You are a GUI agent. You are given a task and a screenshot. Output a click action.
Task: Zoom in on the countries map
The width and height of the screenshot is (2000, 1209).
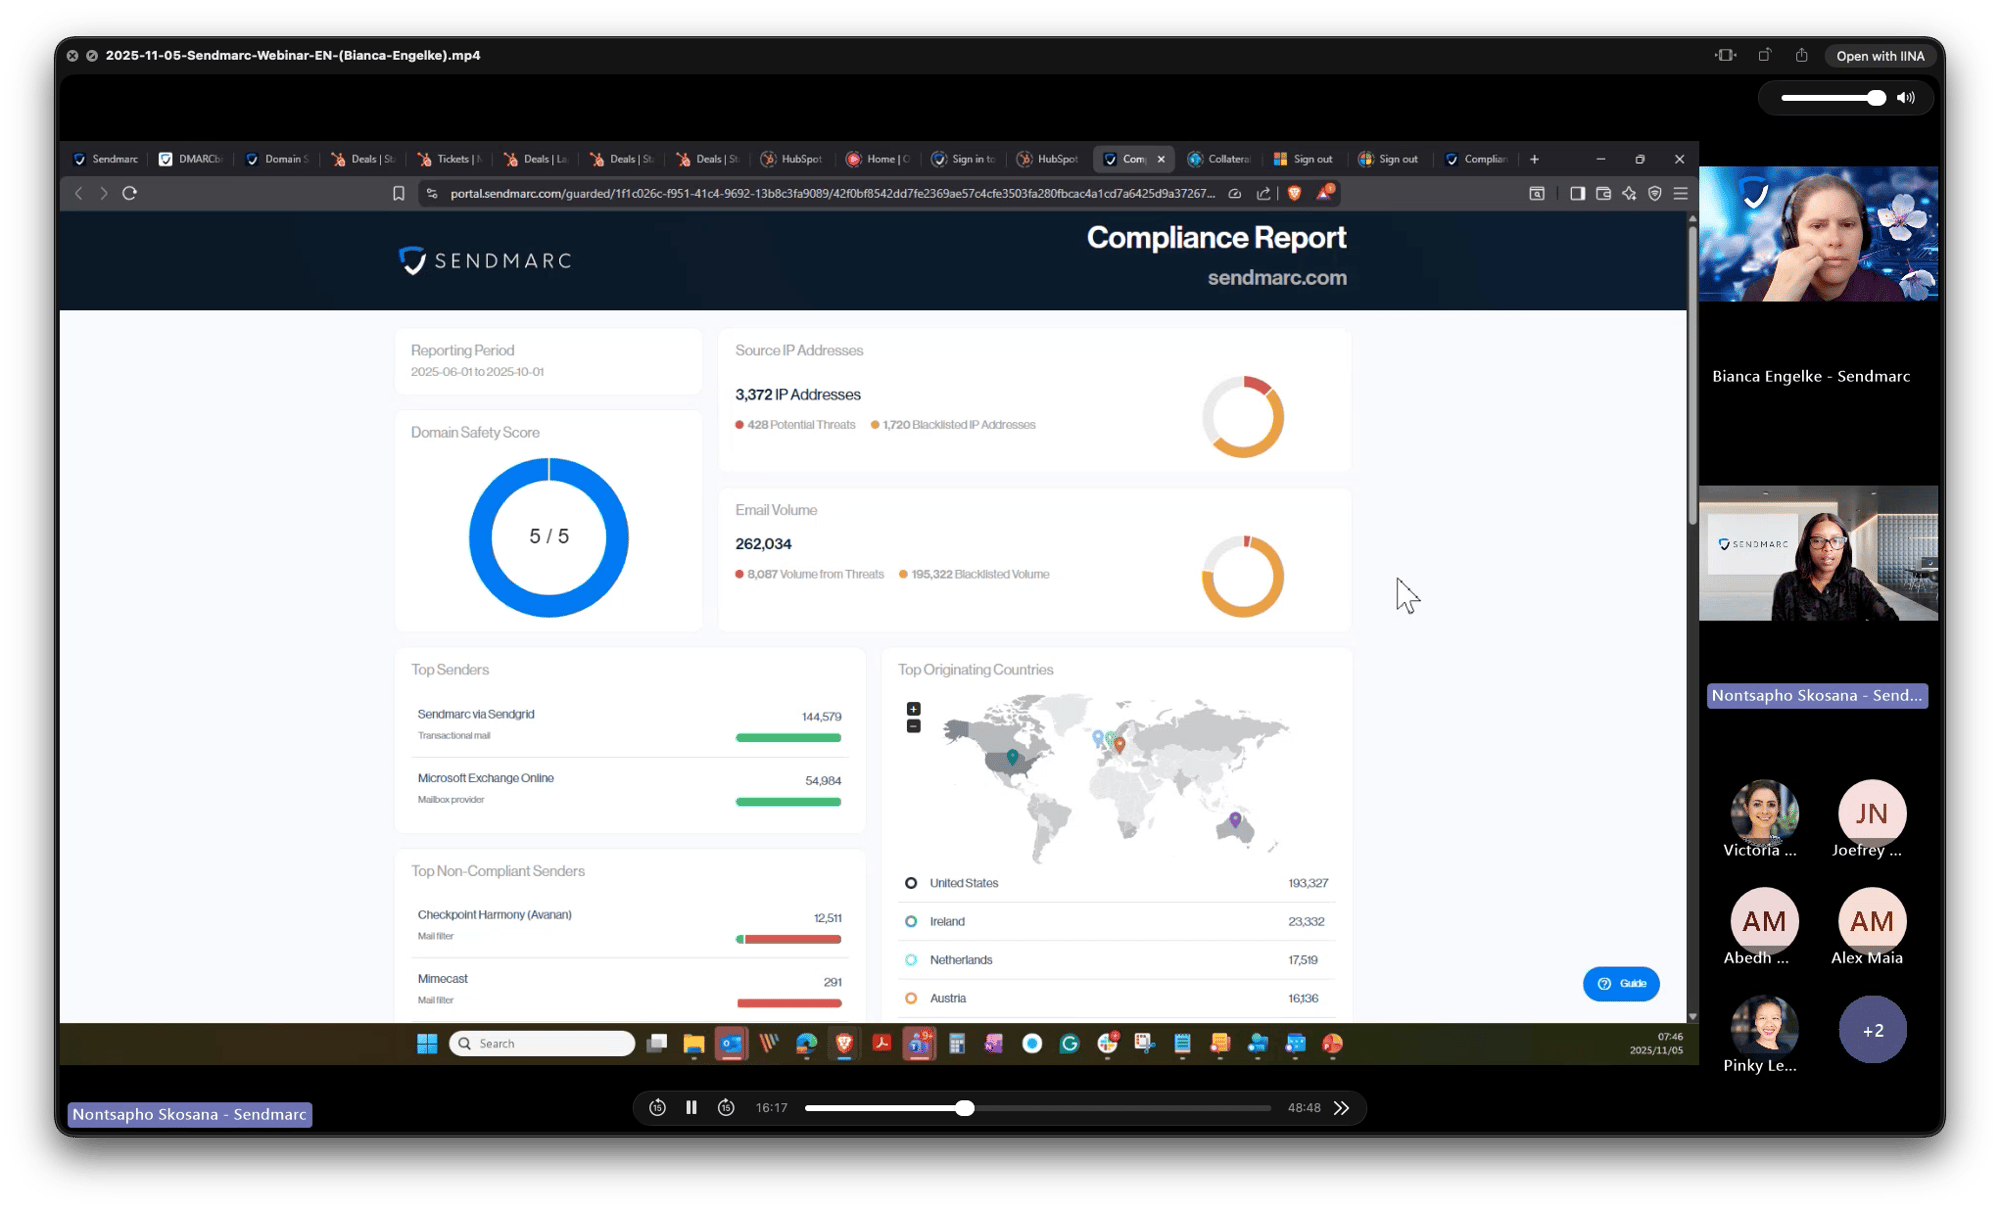pyautogui.click(x=913, y=709)
